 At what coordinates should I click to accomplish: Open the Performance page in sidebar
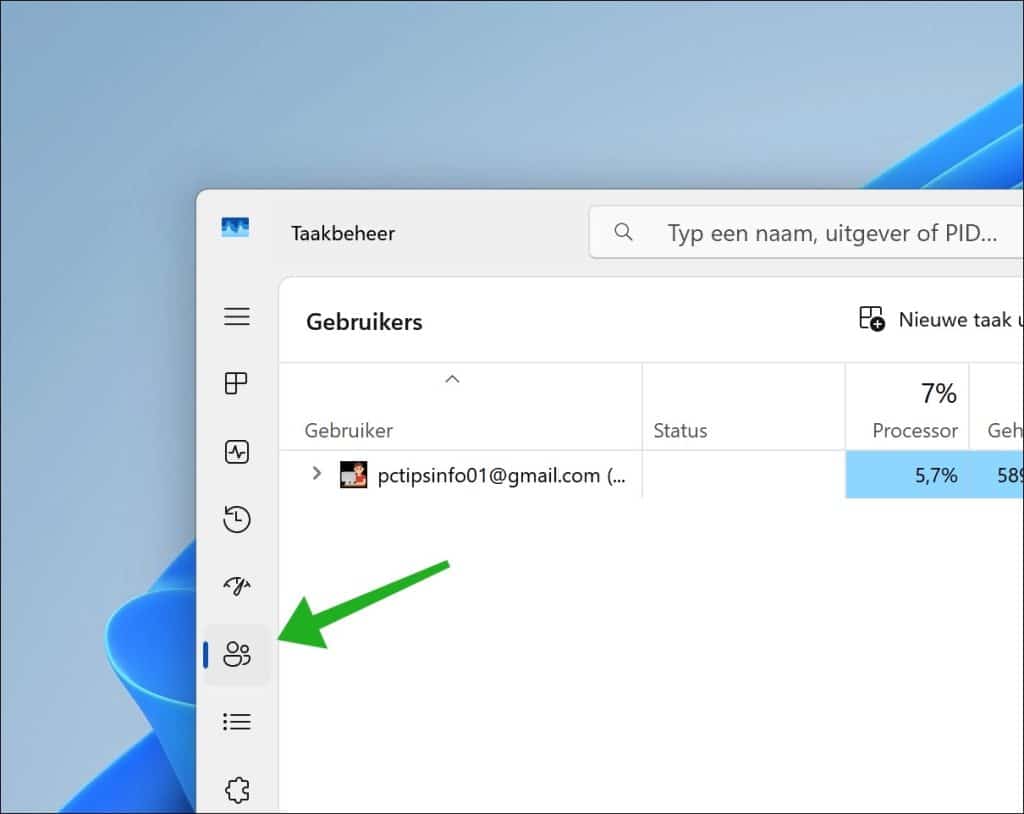(237, 452)
